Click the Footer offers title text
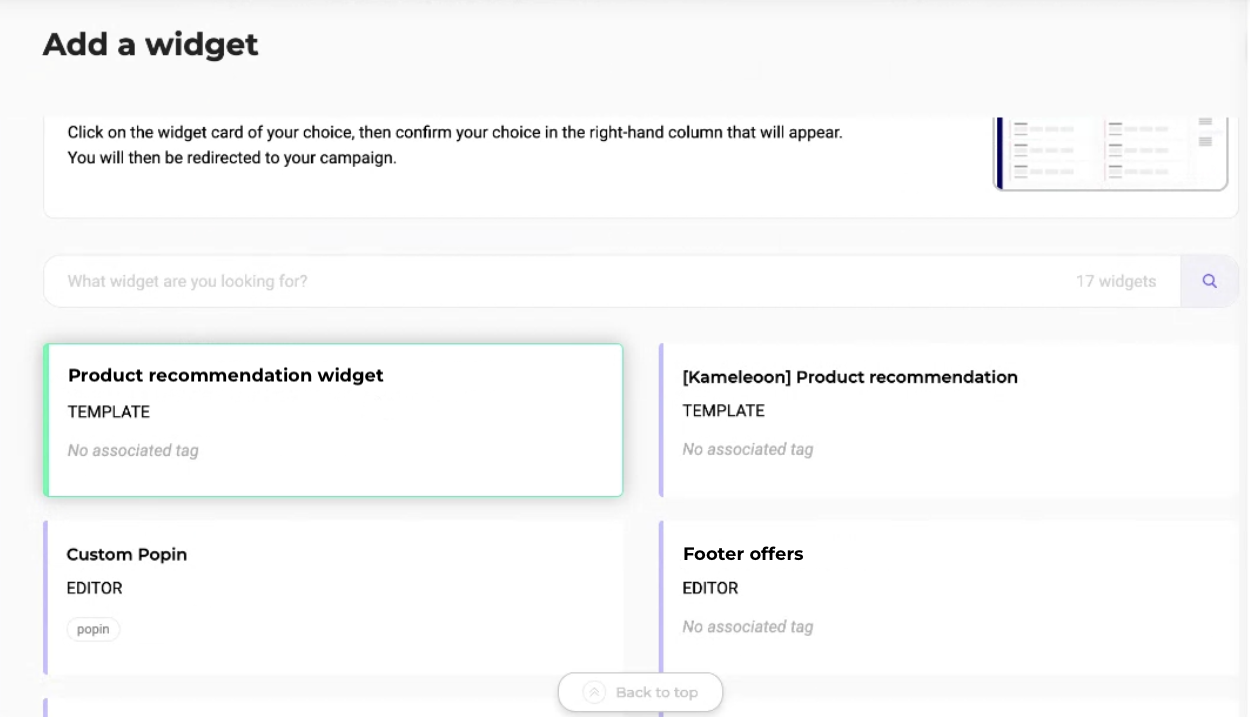The width and height of the screenshot is (1250, 717). [x=743, y=554]
